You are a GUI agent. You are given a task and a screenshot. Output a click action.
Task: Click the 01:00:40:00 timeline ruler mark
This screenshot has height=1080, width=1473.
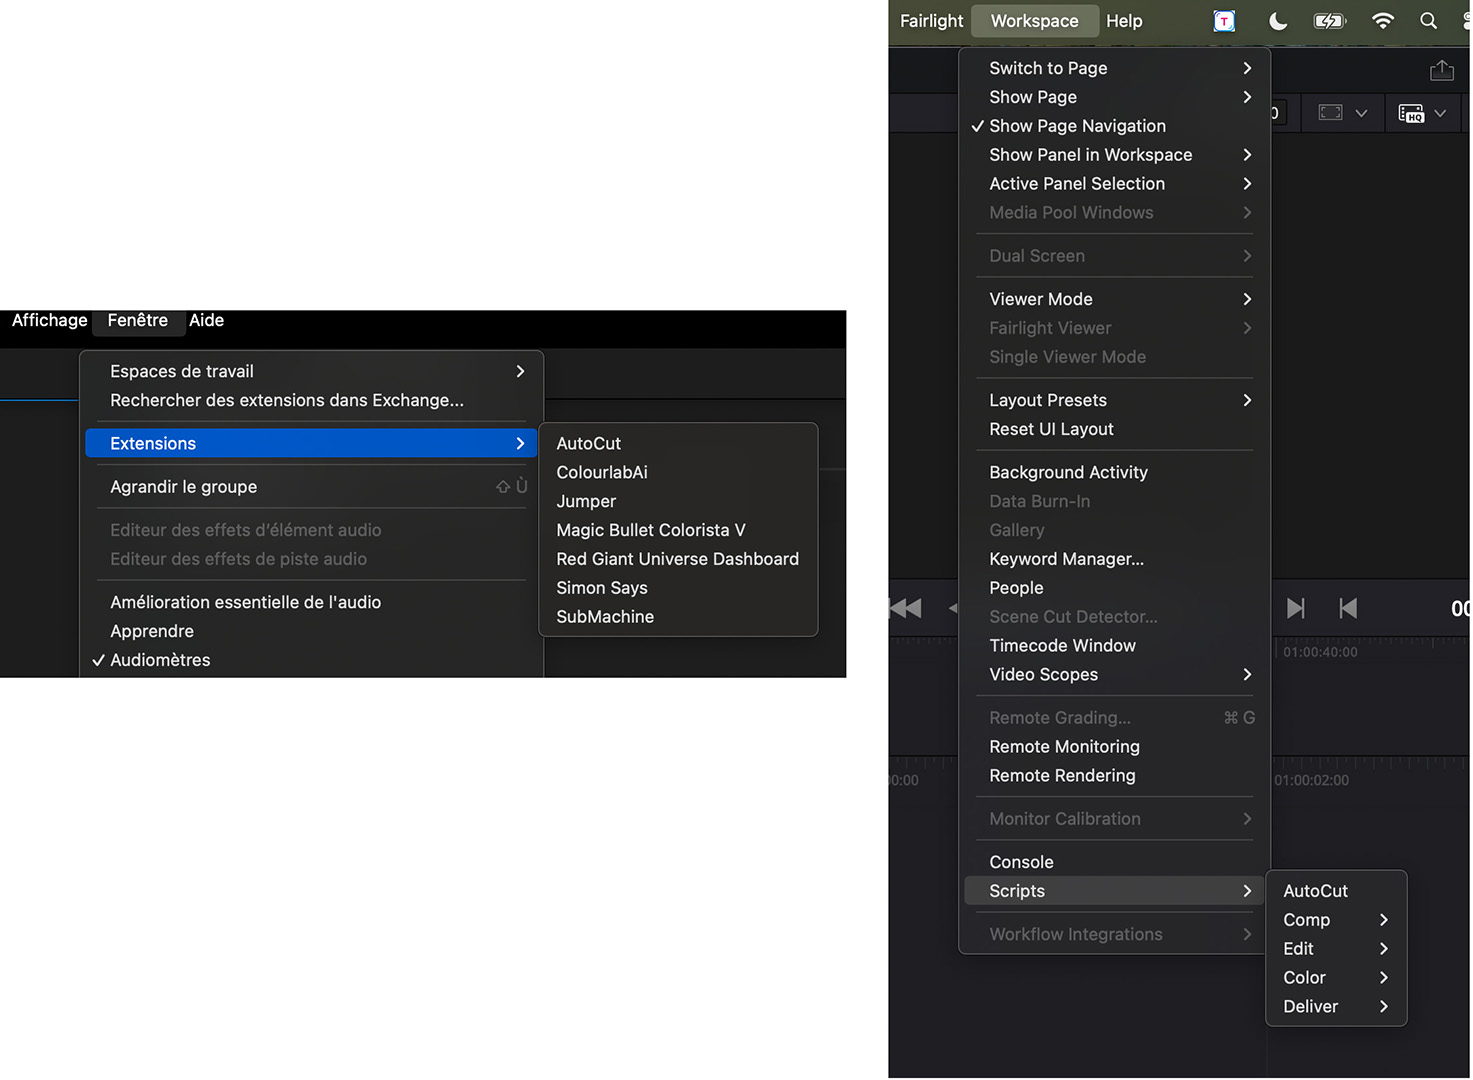(x=1320, y=652)
